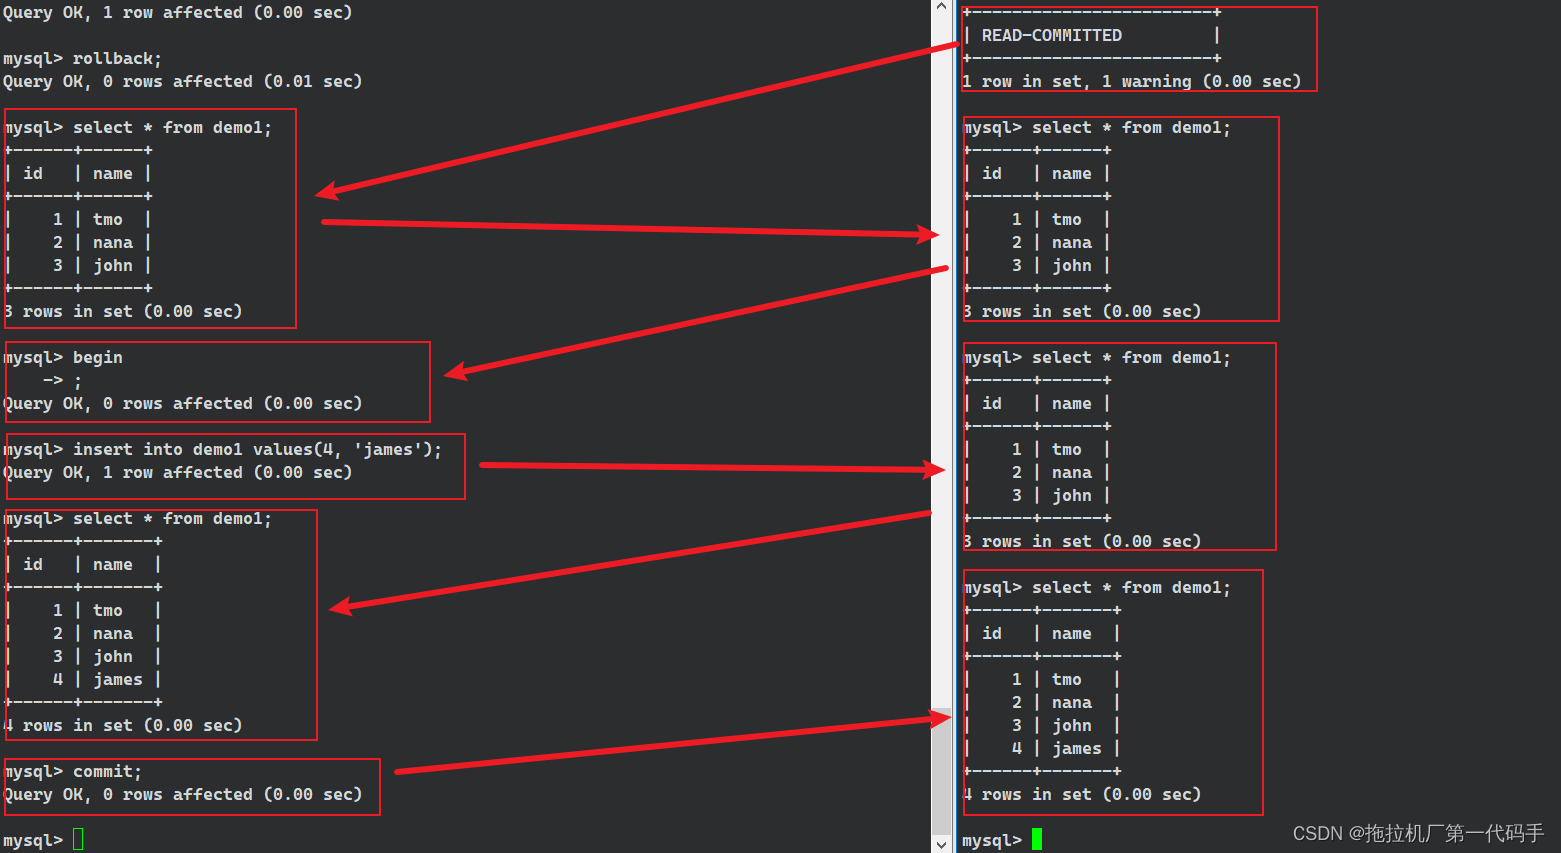
Task: Click 'james' row in the right terminal table
Action: coord(1043,749)
